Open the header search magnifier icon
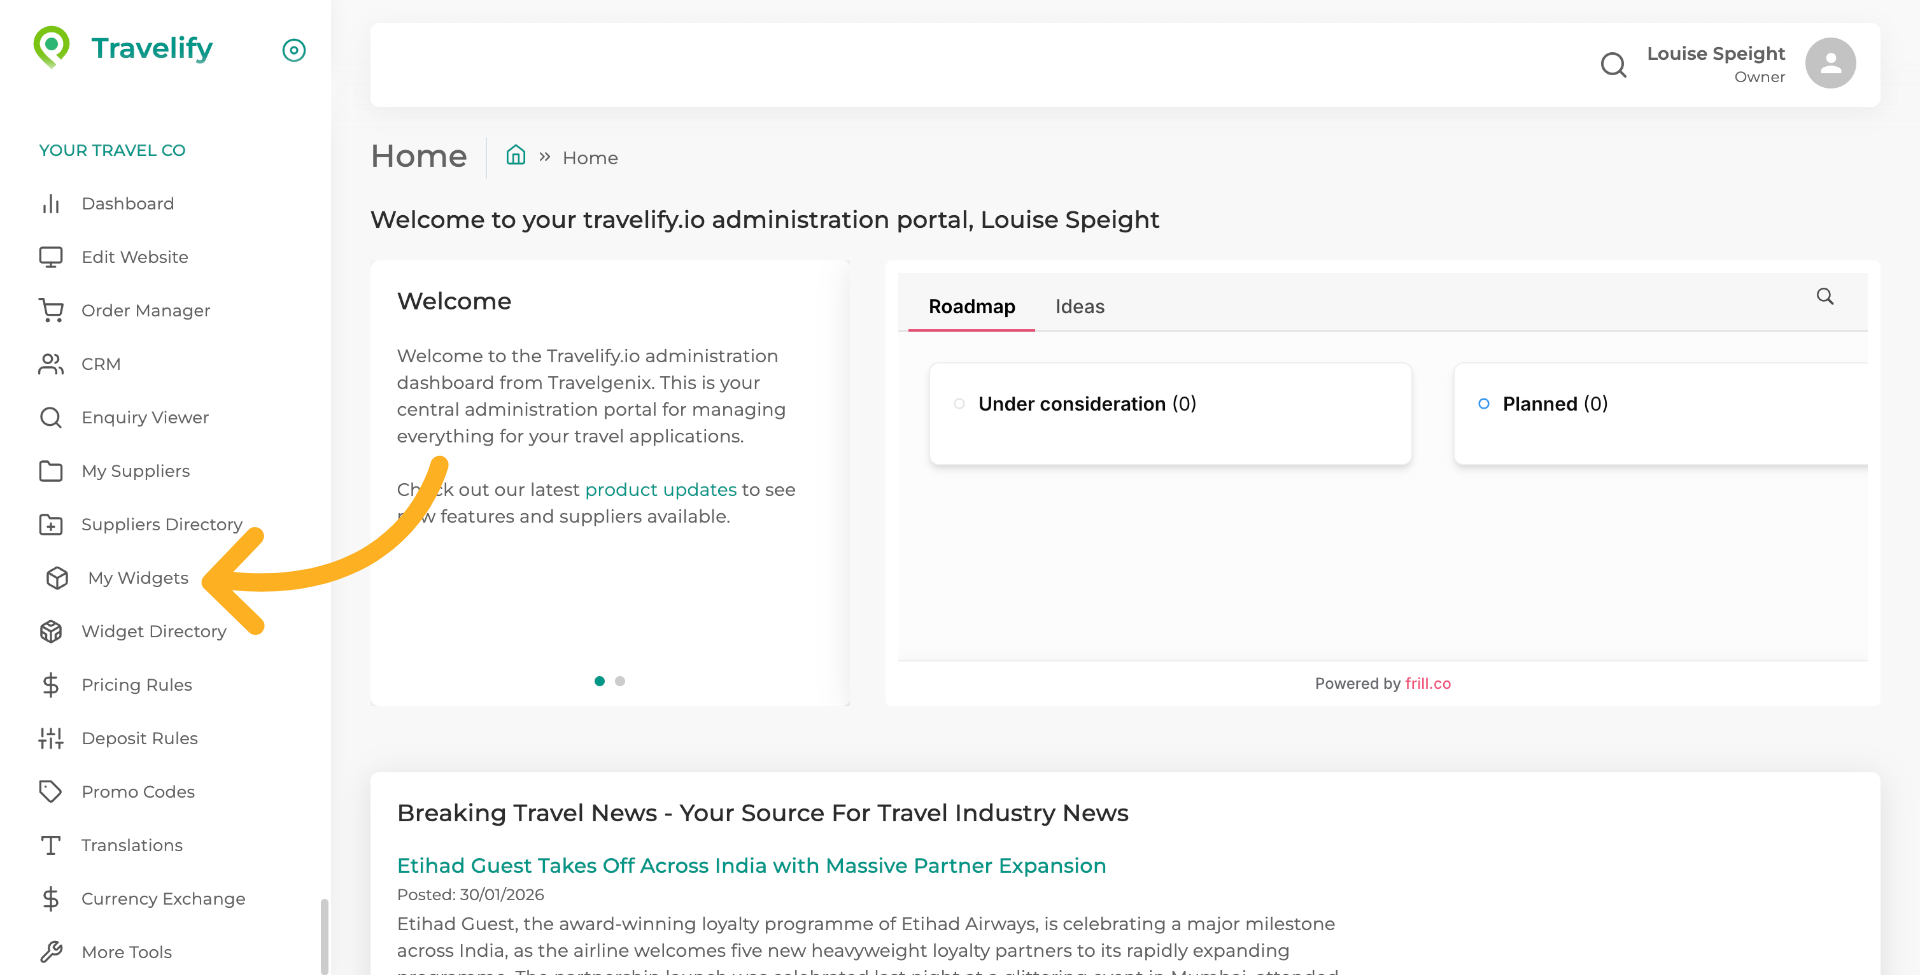 1613,65
